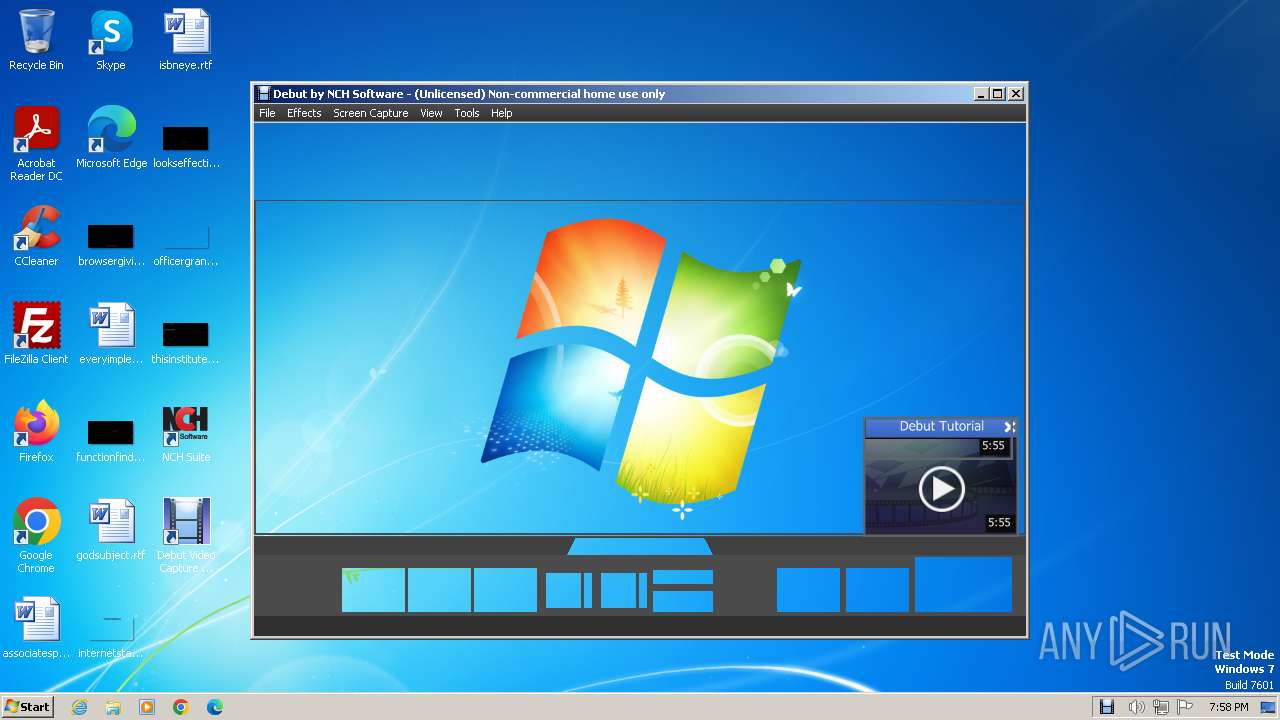Close the Debut Tutorial panel
1280x720 pixels.
[x=1009, y=426]
